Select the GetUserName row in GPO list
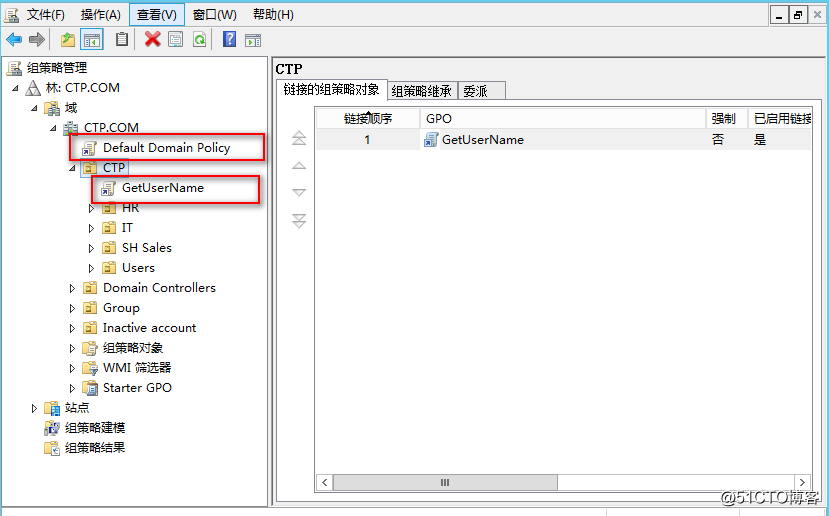Image resolution: width=829 pixels, height=516 pixels. [x=564, y=140]
